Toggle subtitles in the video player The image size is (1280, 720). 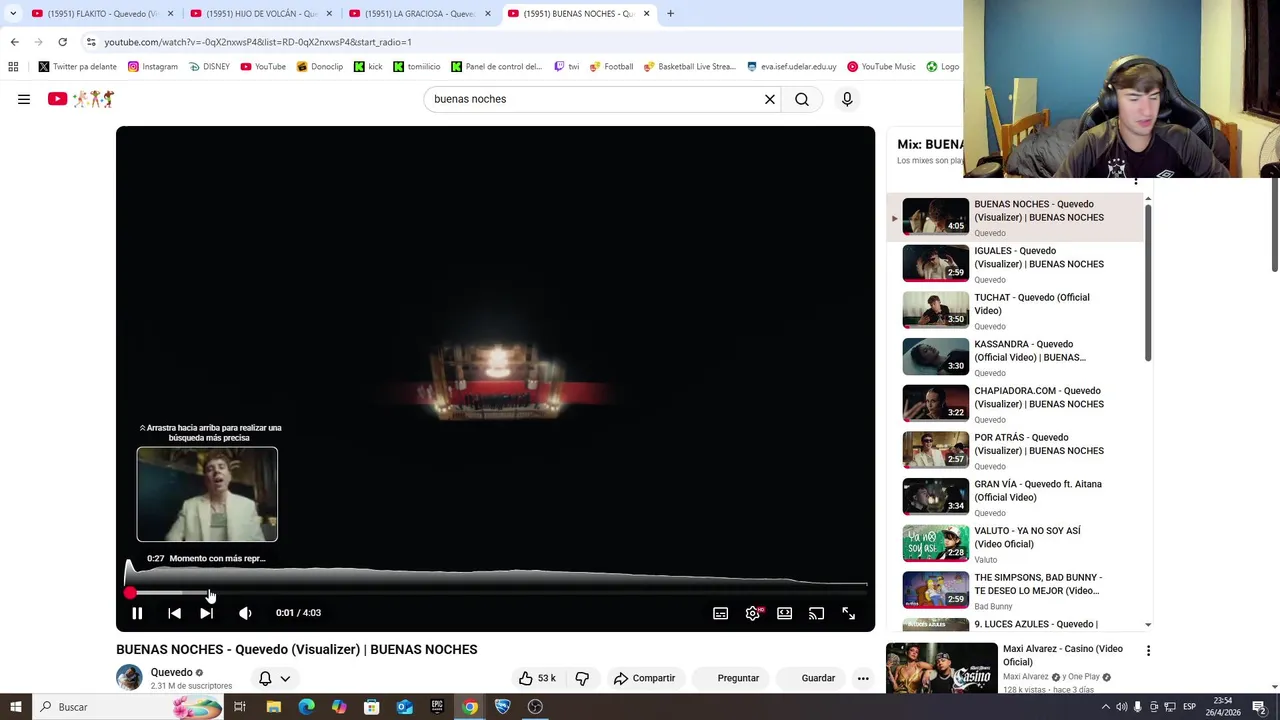point(720,613)
